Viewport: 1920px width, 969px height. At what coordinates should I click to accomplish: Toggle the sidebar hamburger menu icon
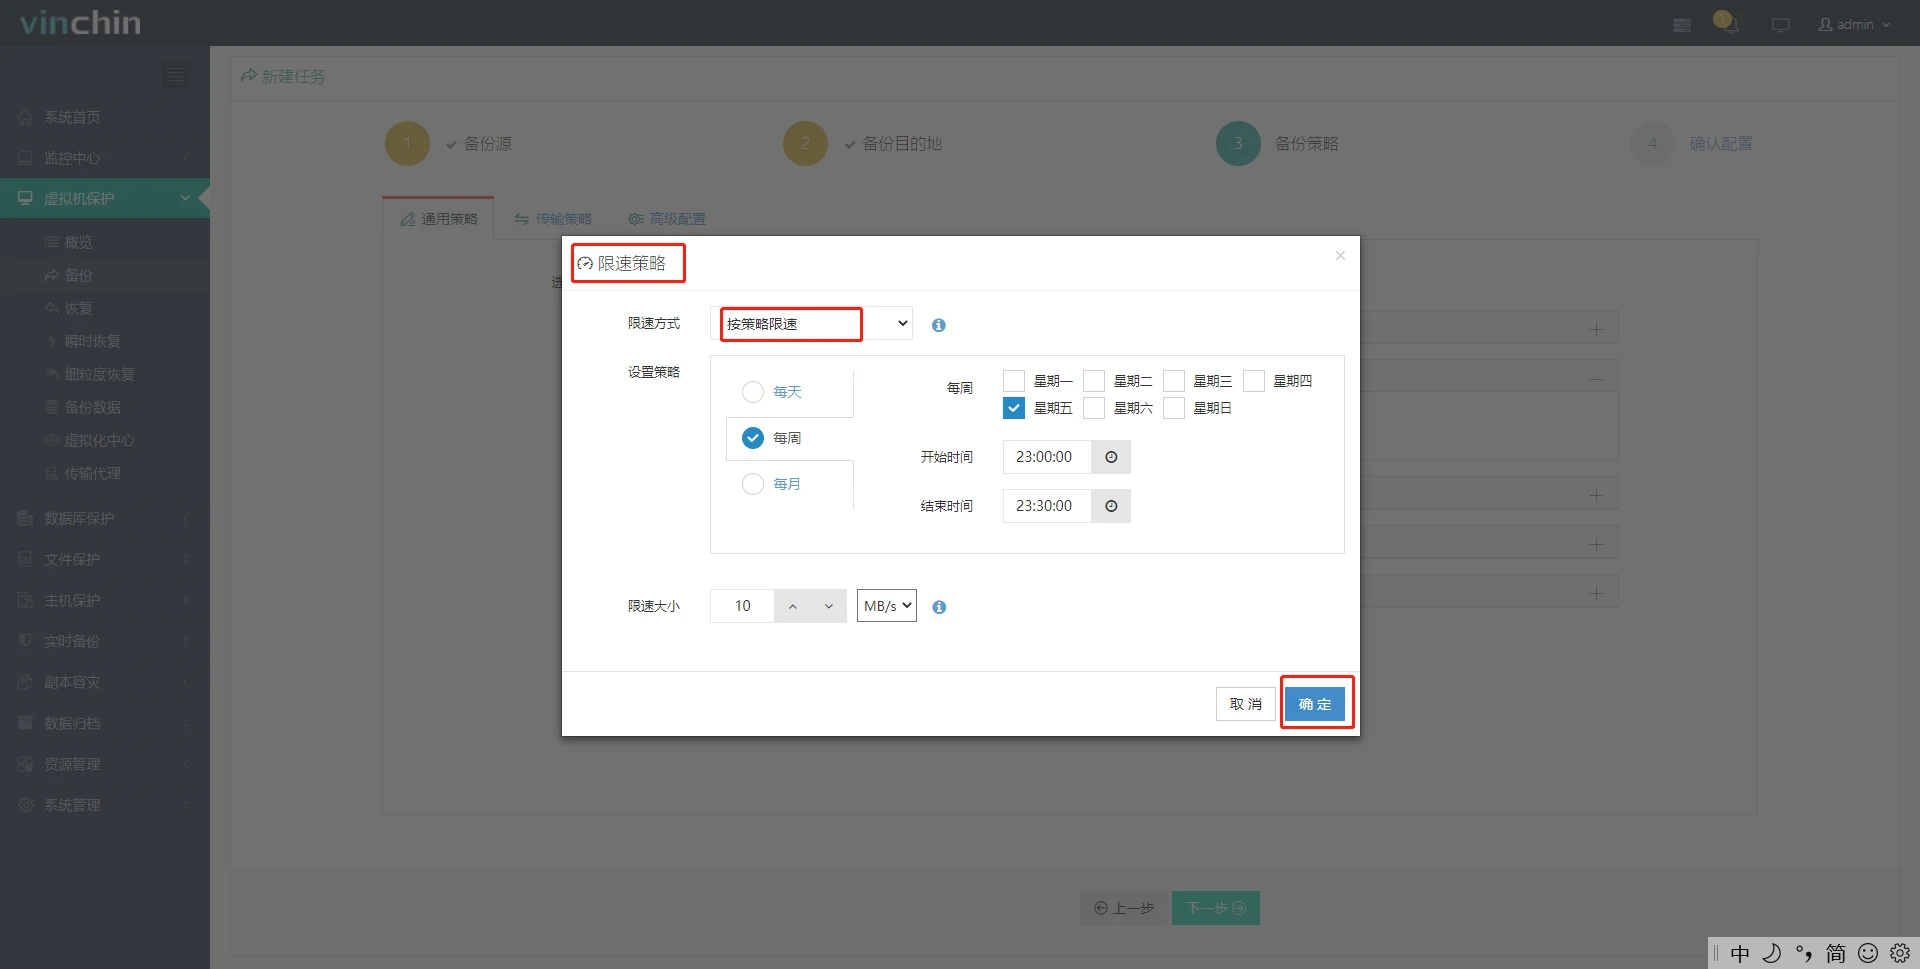click(176, 75)
